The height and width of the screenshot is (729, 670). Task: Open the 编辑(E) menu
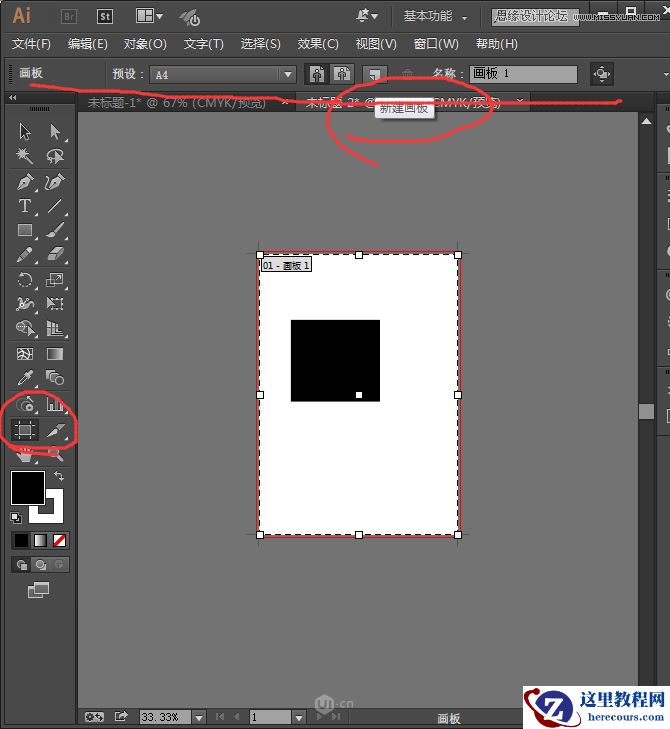click(87, 44)
